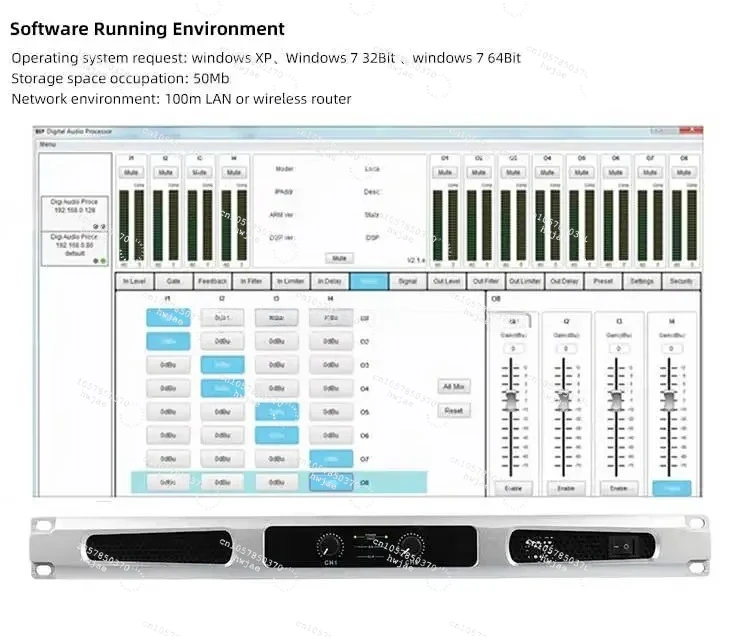Select device 192.168.0.128 in device list

74,213
